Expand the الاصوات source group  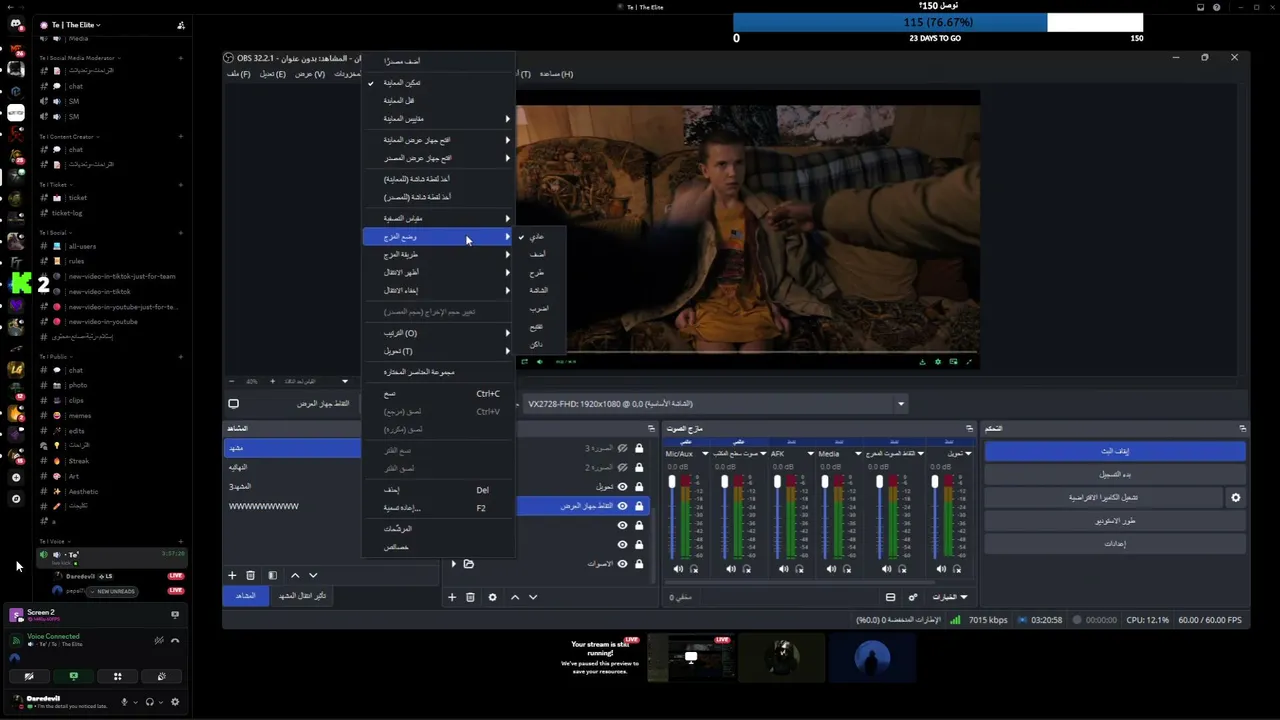(453, 564)
